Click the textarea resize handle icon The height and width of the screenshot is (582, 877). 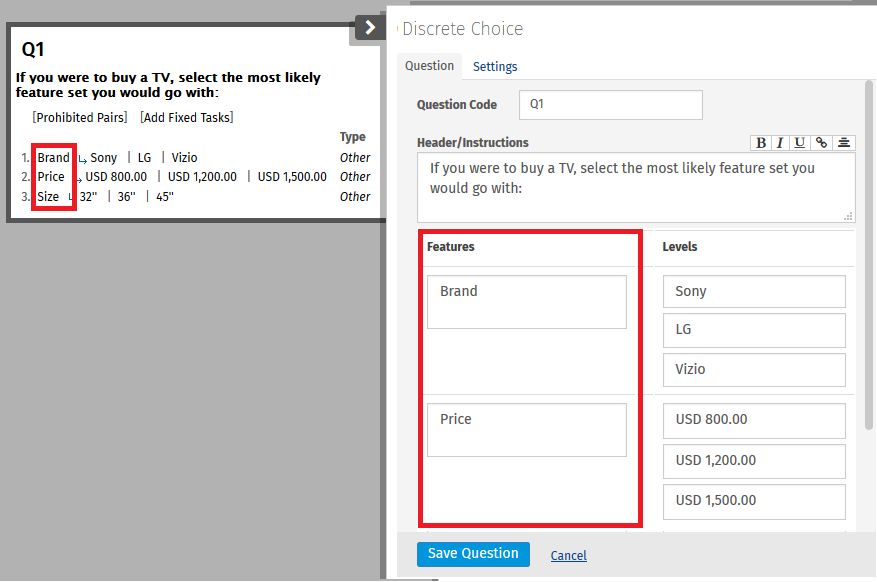pos(848,215)
